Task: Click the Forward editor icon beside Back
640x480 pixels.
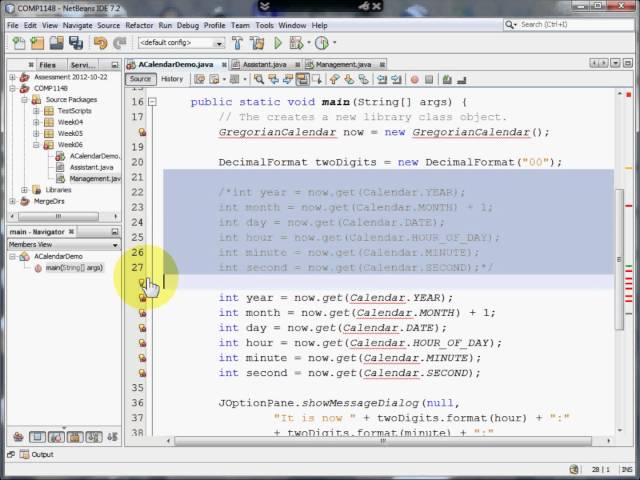Action: coord(234,79)
